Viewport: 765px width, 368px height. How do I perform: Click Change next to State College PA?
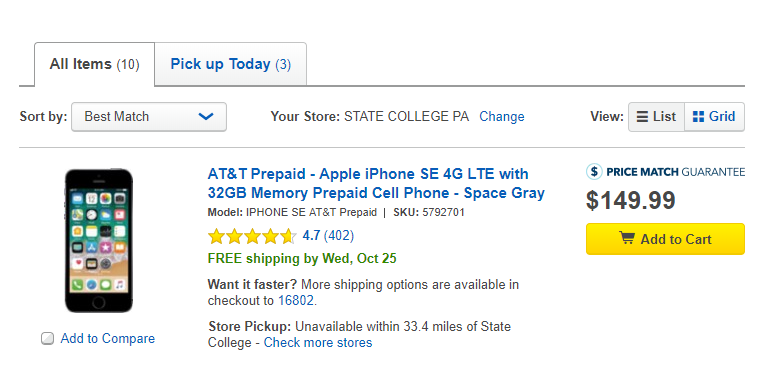(x=502, y=117)
